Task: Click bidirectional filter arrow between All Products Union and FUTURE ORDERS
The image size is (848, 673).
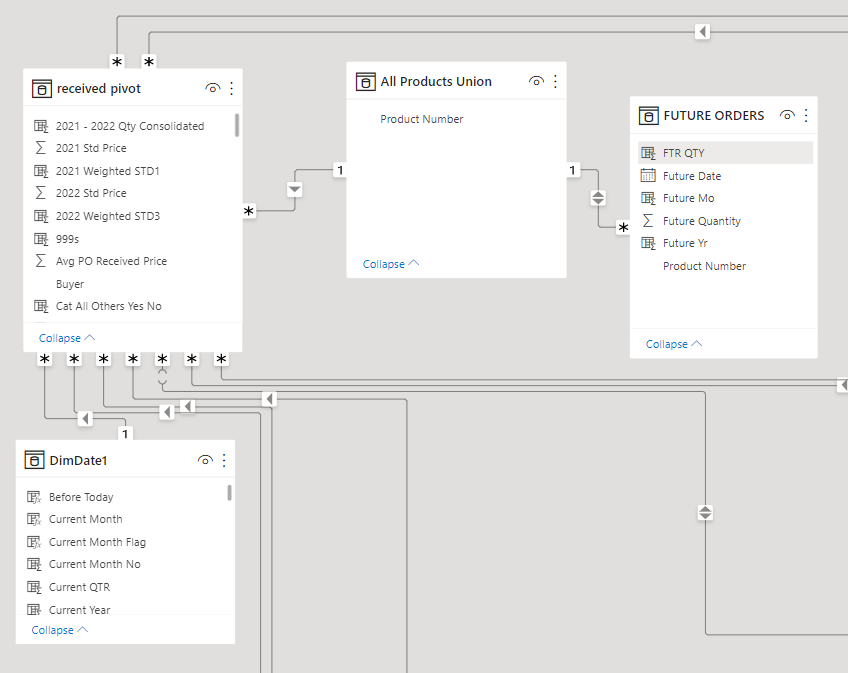Action: (598, 198)
